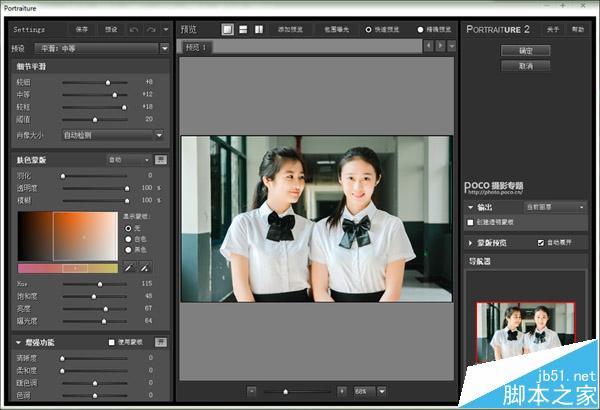Screen dimensions: 600x410
Task: Click the 取消 cancel button
Action: point(525,66)
